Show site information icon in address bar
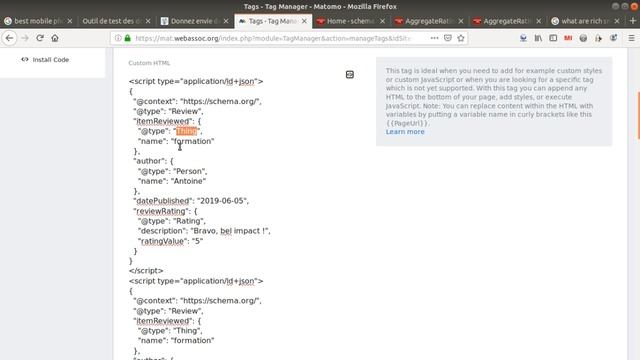Image resolution: width=640 pixels, height=360 pixels. click(x=118, y=38)
